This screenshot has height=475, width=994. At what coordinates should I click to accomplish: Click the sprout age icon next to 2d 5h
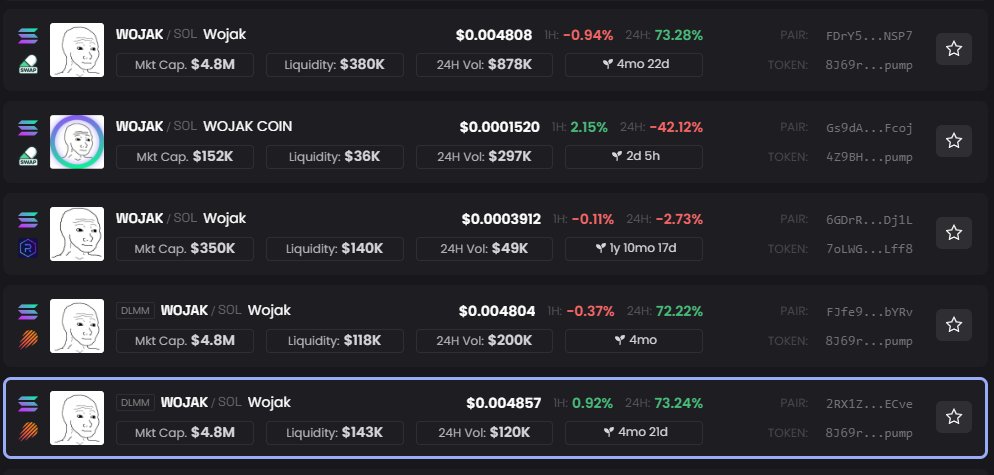coord(619,157)
